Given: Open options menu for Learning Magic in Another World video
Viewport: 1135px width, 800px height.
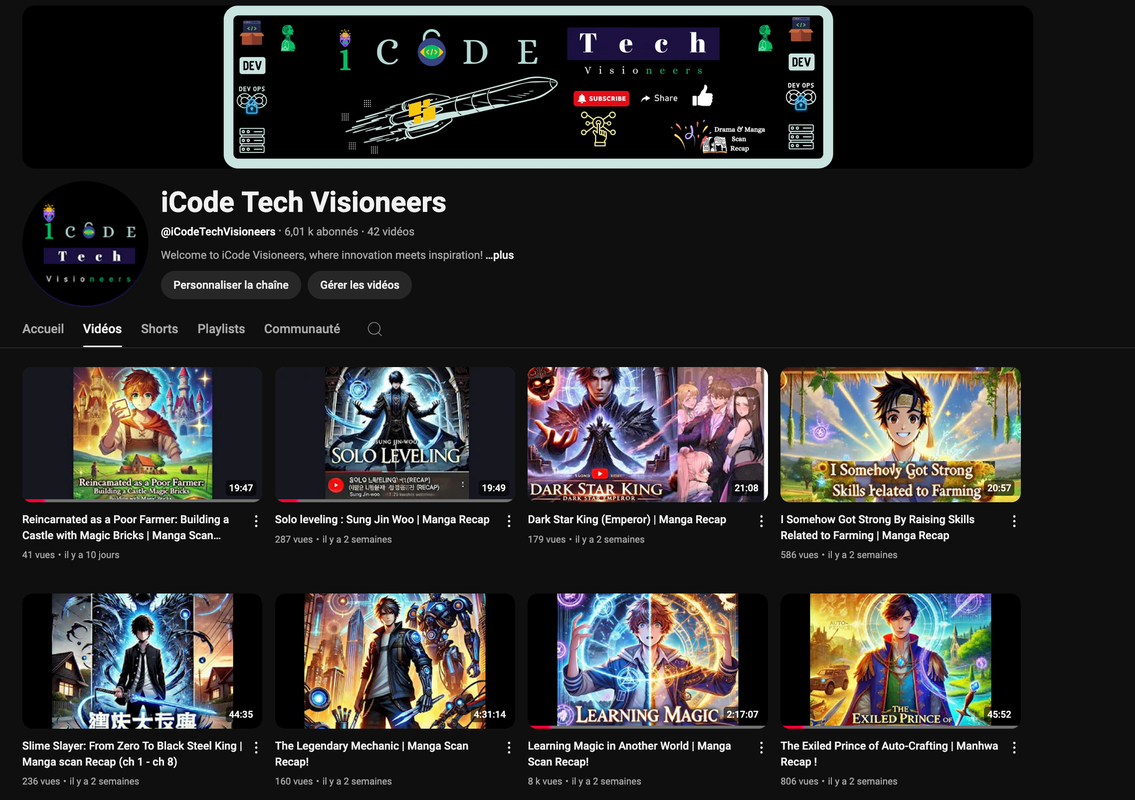Looking at the screenshot, I should click(x=761, y=748).
